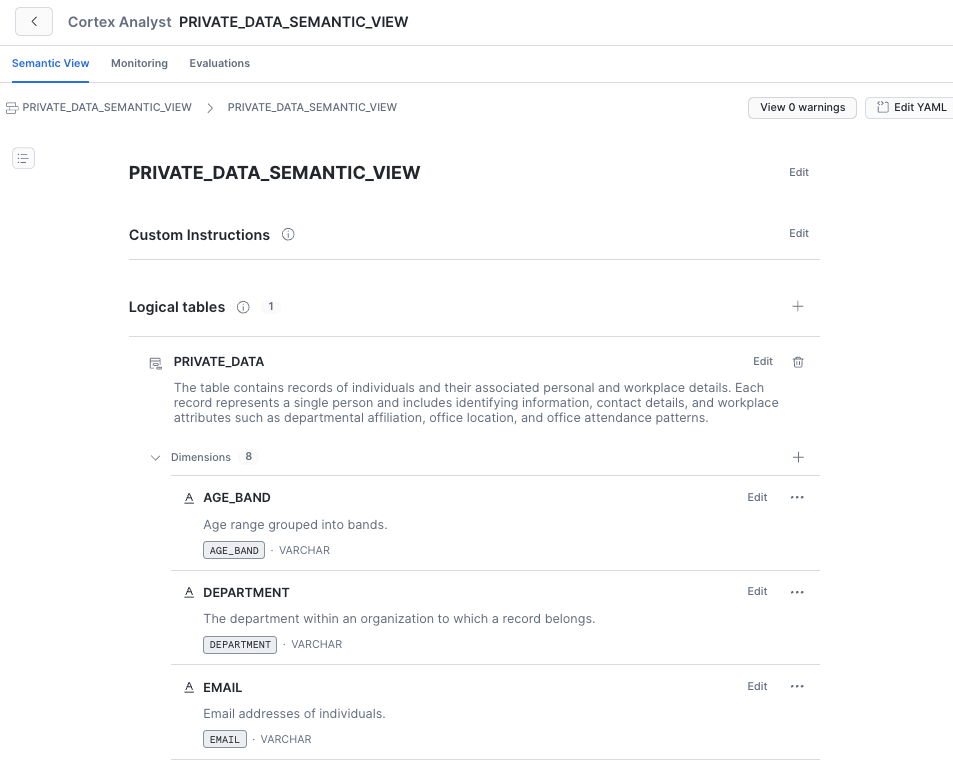The width and height of the screenshot is (953, 764).
Task: Click the breadcrumb chevron separator
Action: tap(210, 108)
